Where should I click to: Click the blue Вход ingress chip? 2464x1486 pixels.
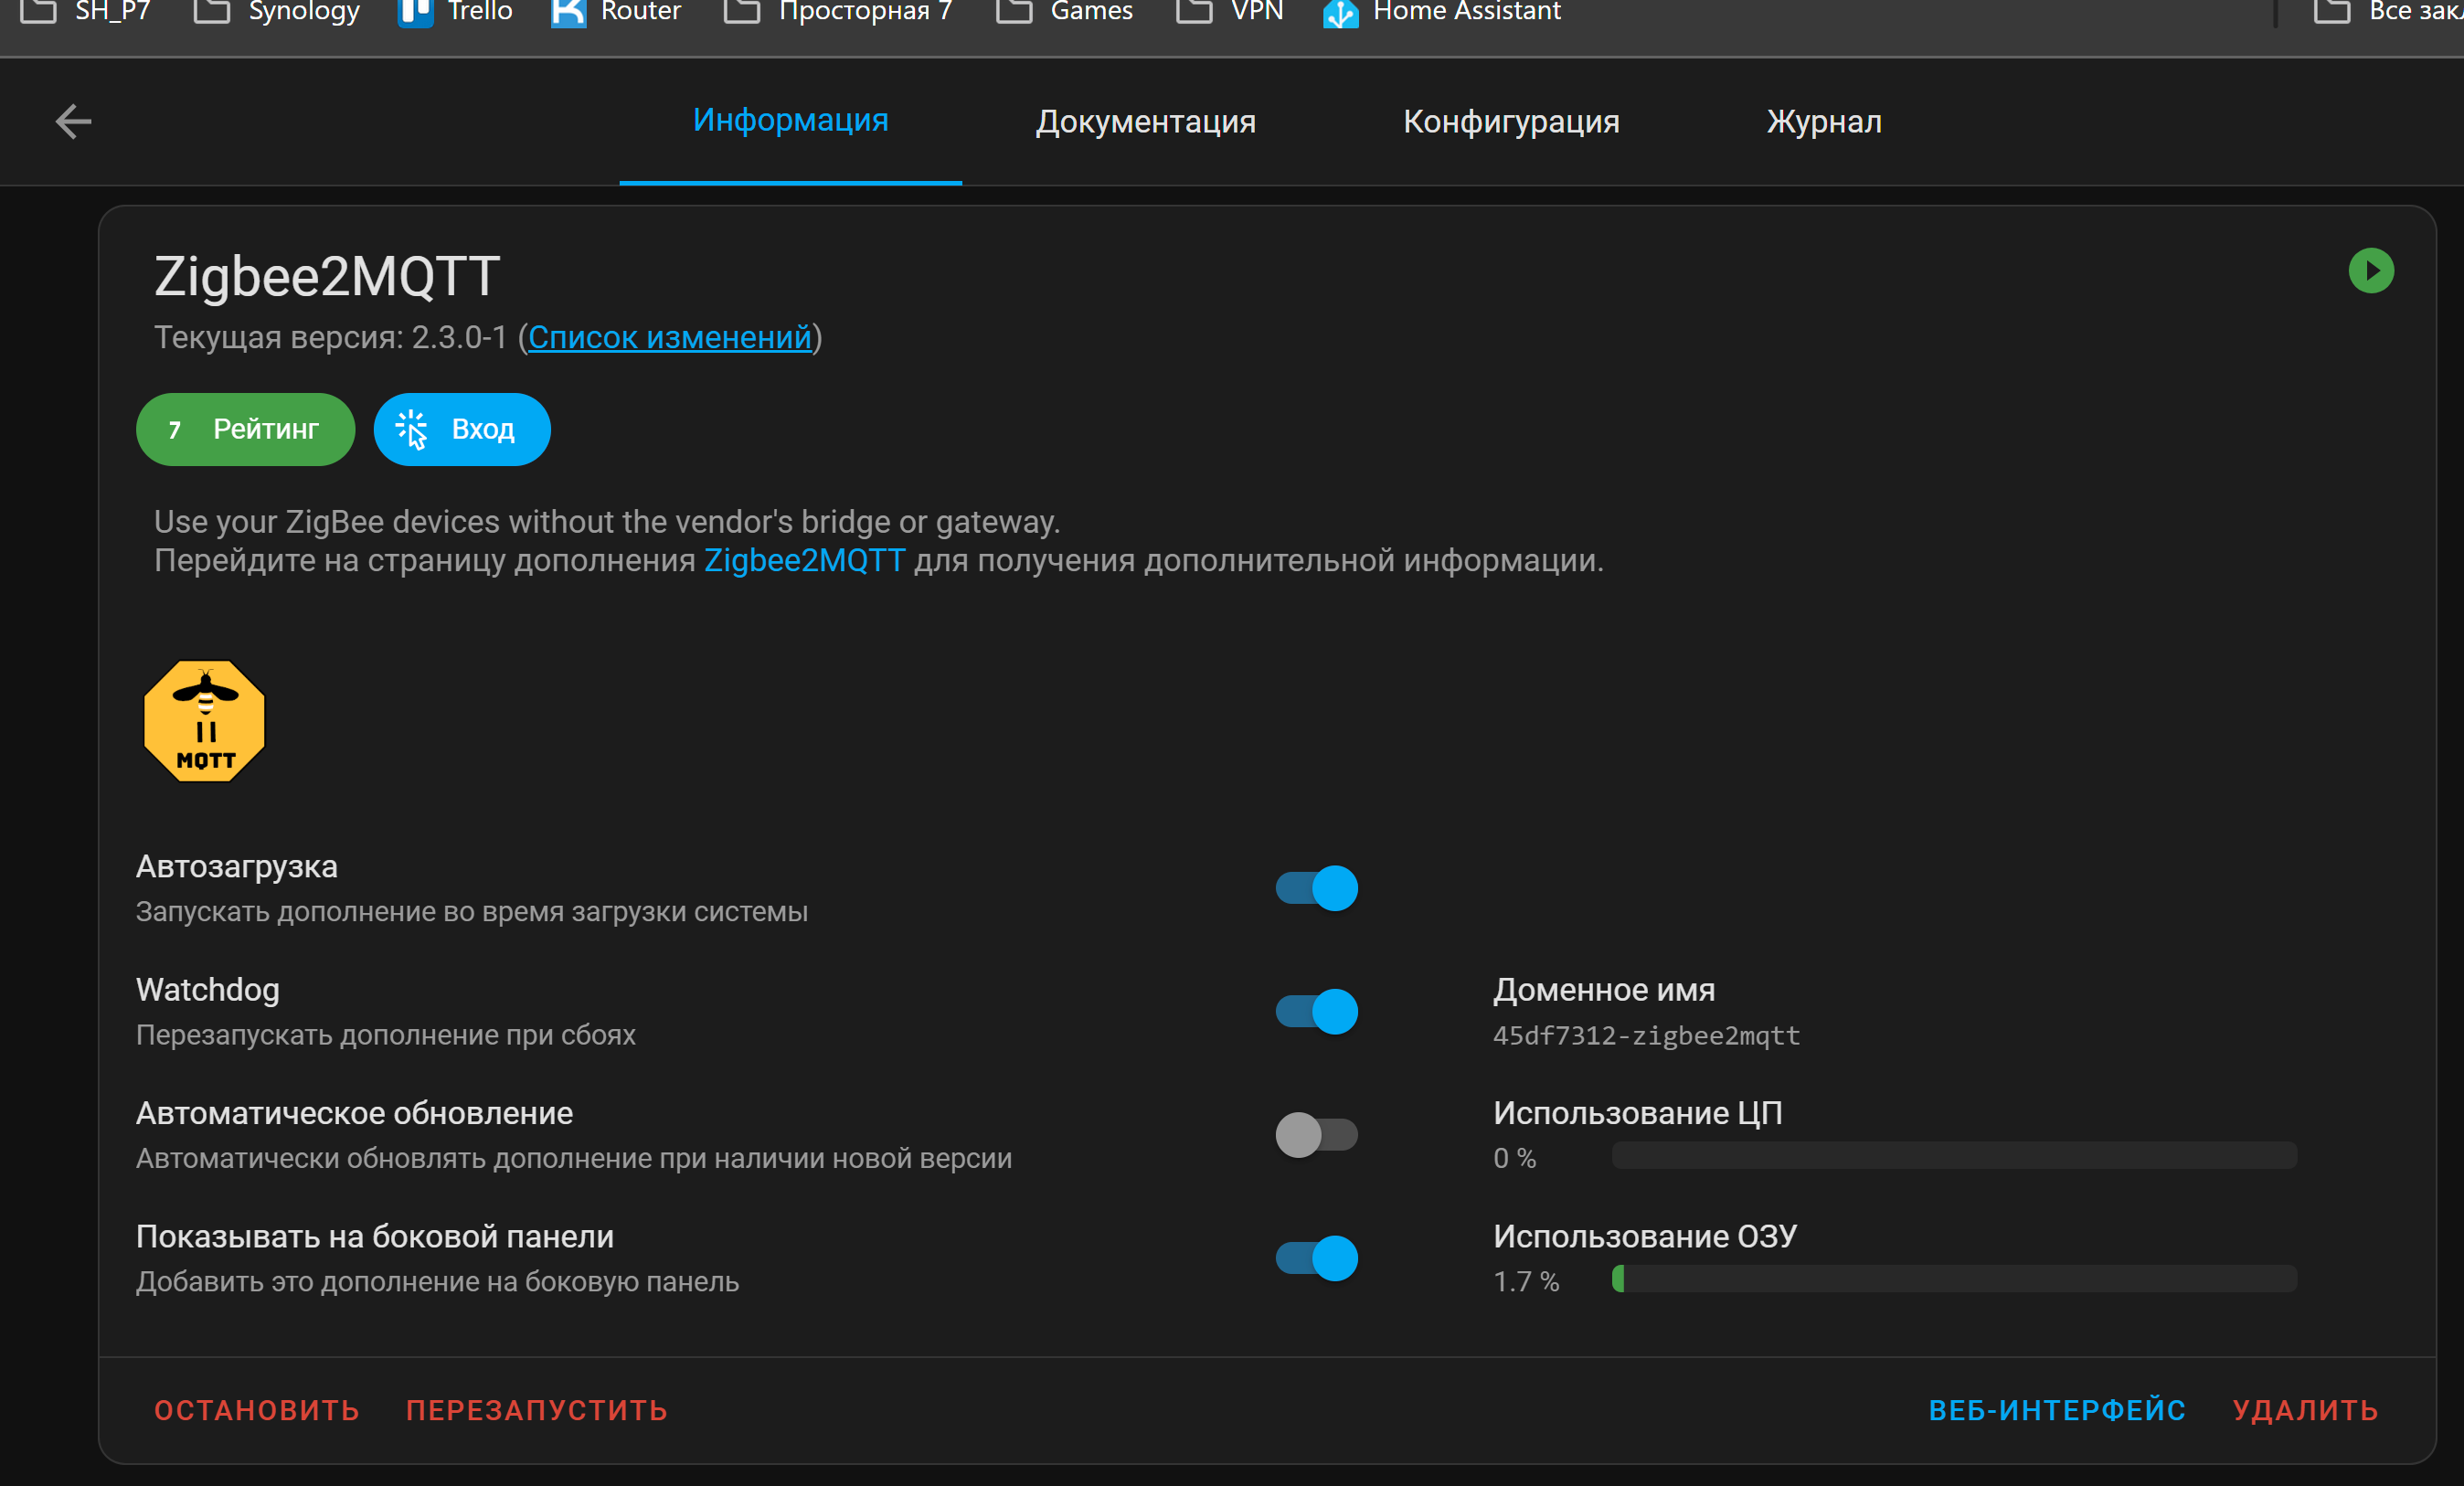[x=462, y=429]
